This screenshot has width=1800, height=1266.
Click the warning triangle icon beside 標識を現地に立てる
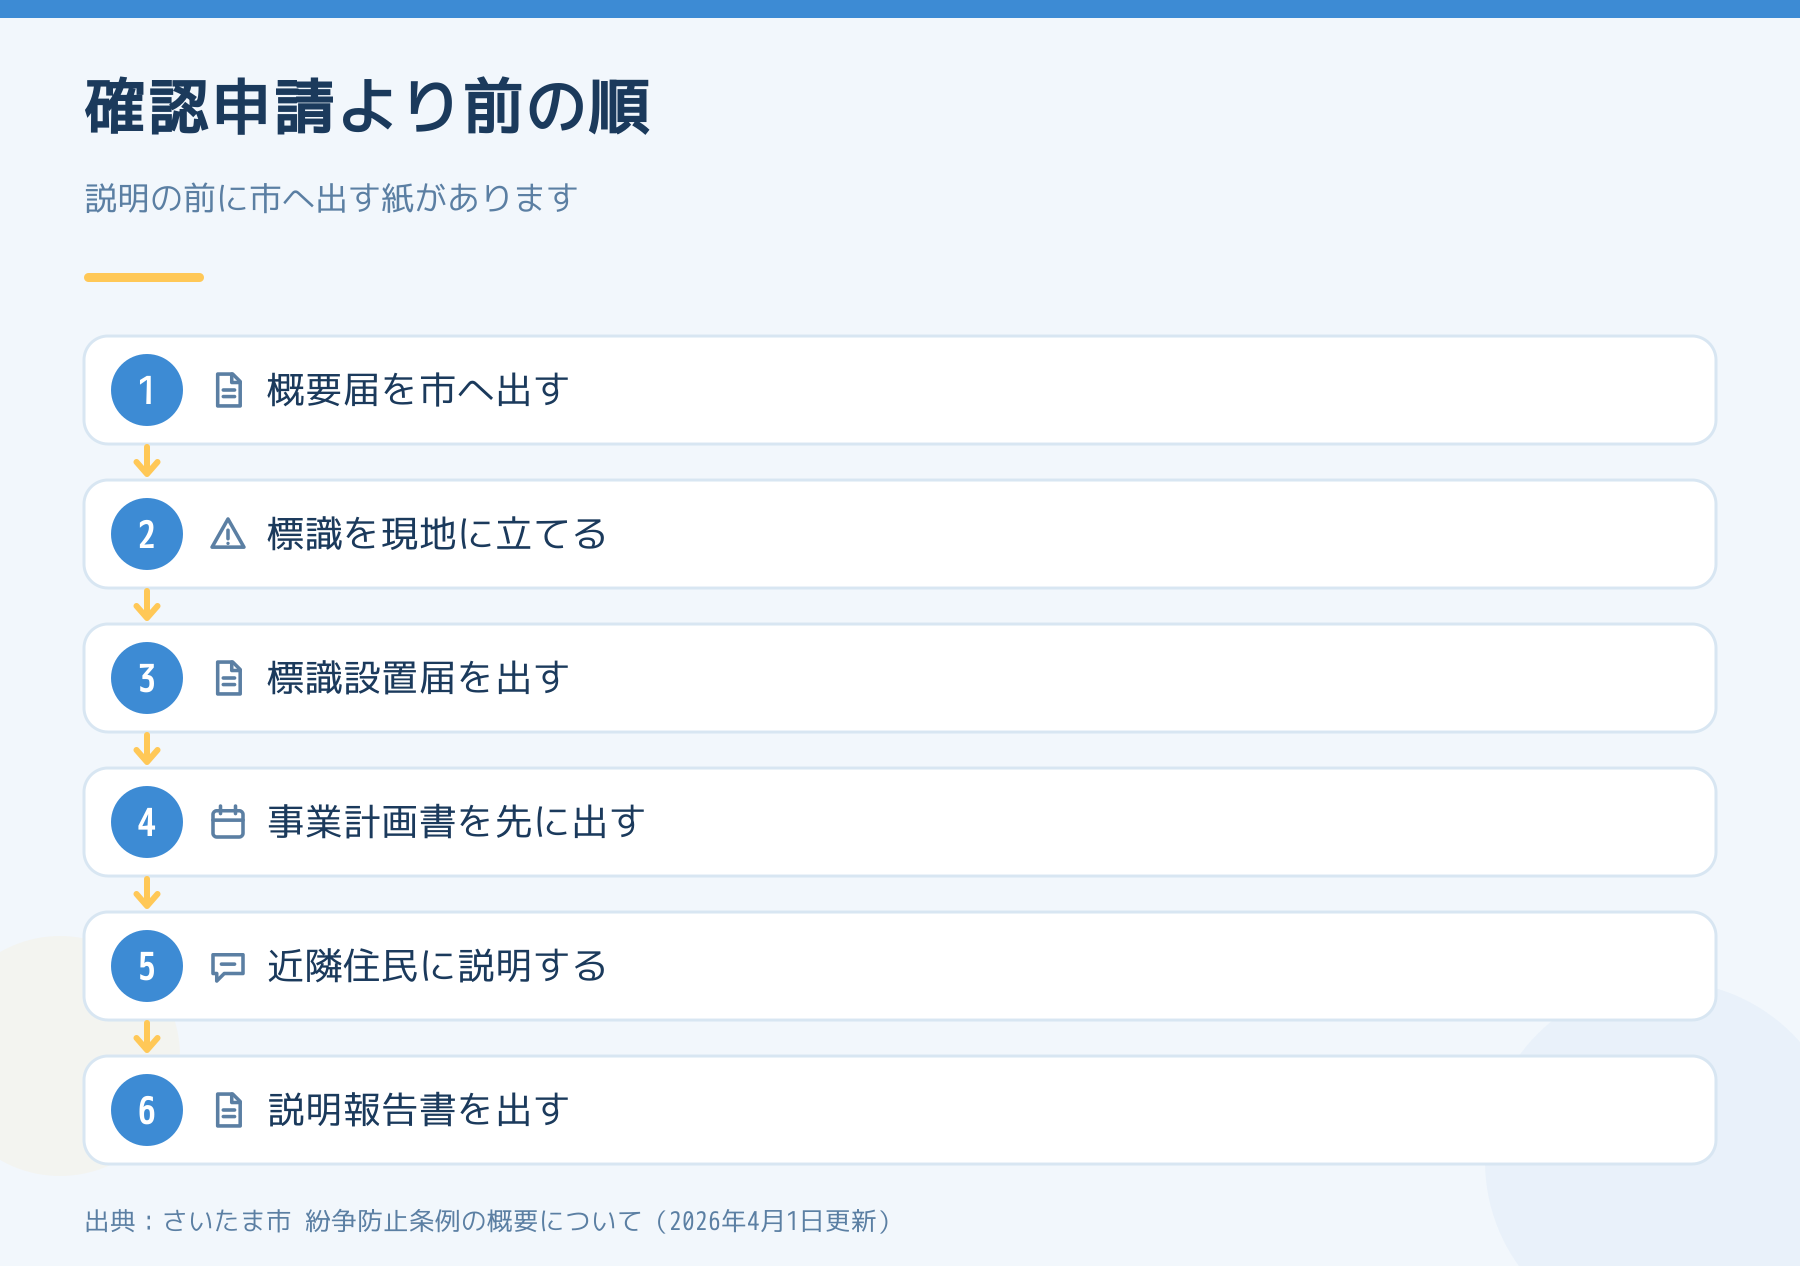pyautogui.click(x=228, y=534)
